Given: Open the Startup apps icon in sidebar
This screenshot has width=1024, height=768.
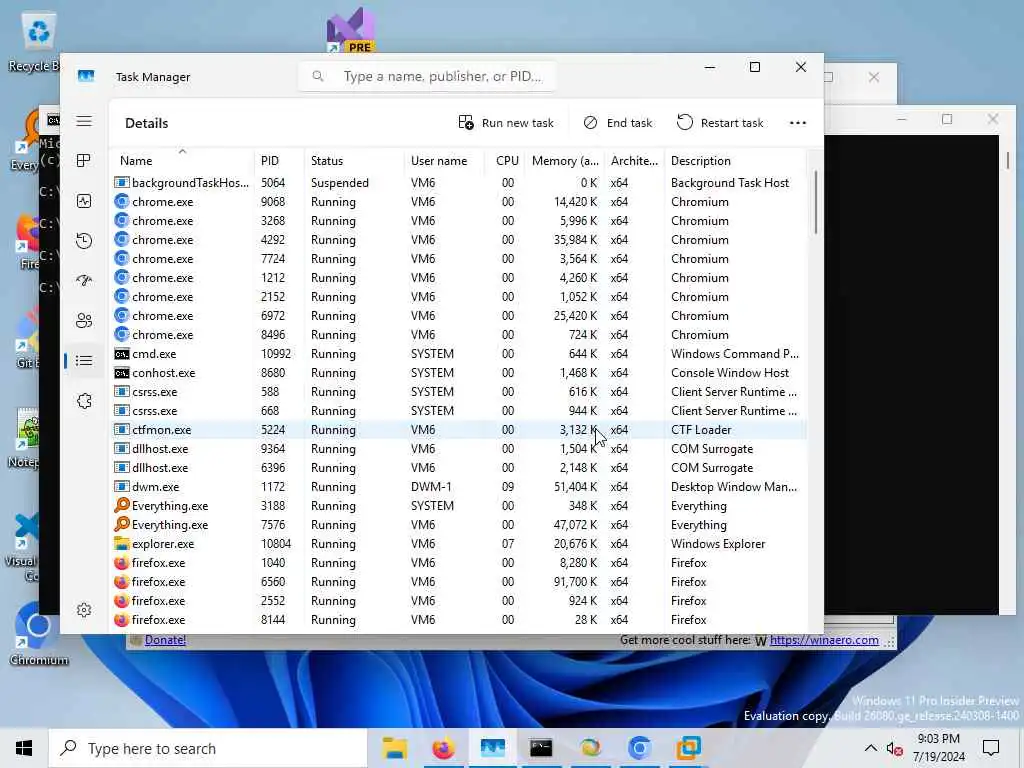Looking at the screenshot, I should coord(84,281).
